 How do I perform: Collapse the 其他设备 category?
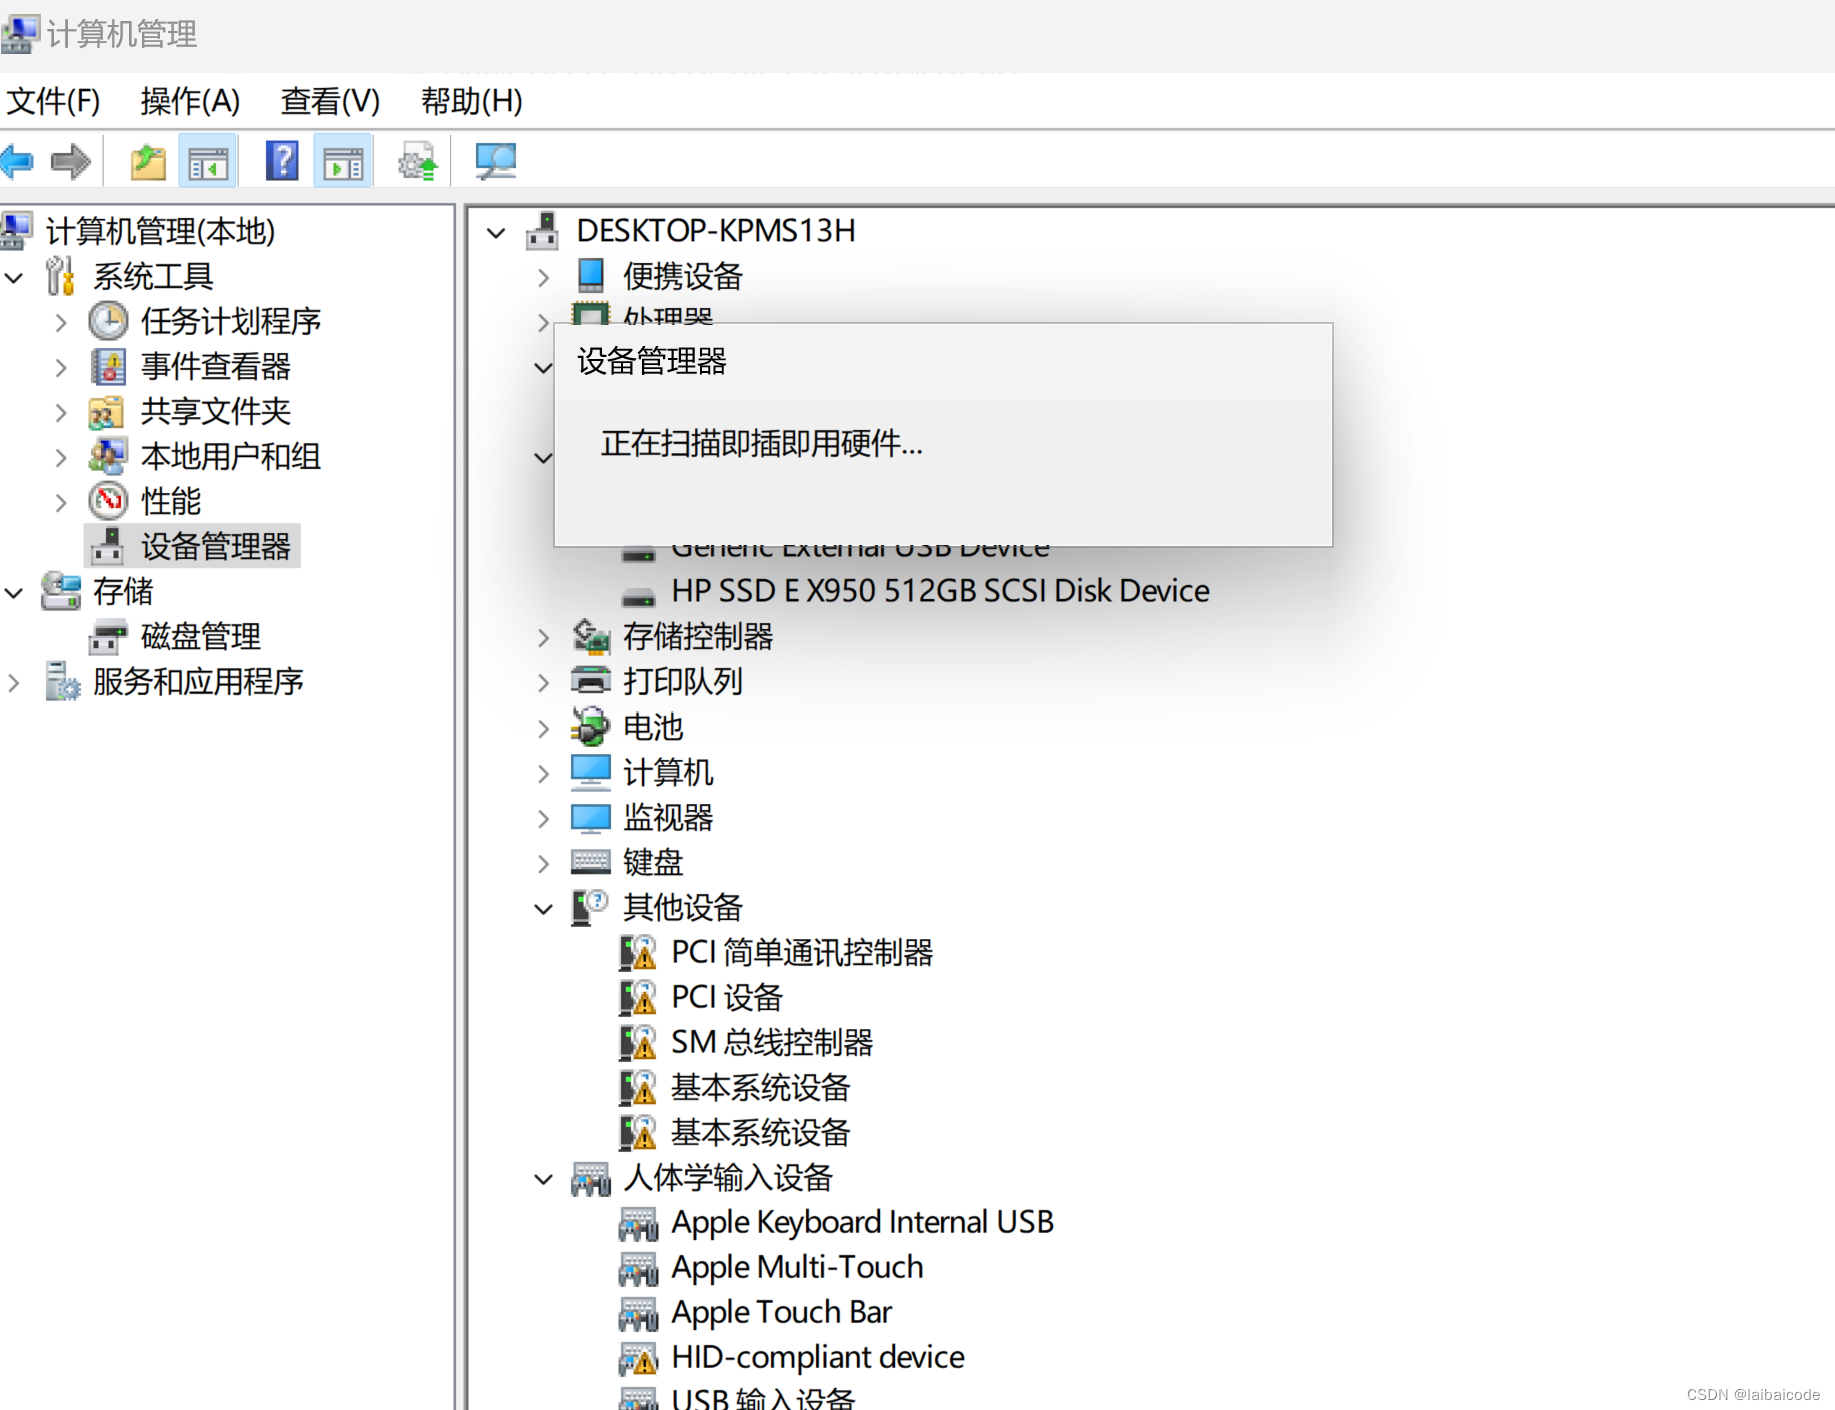tap(543, 908)
